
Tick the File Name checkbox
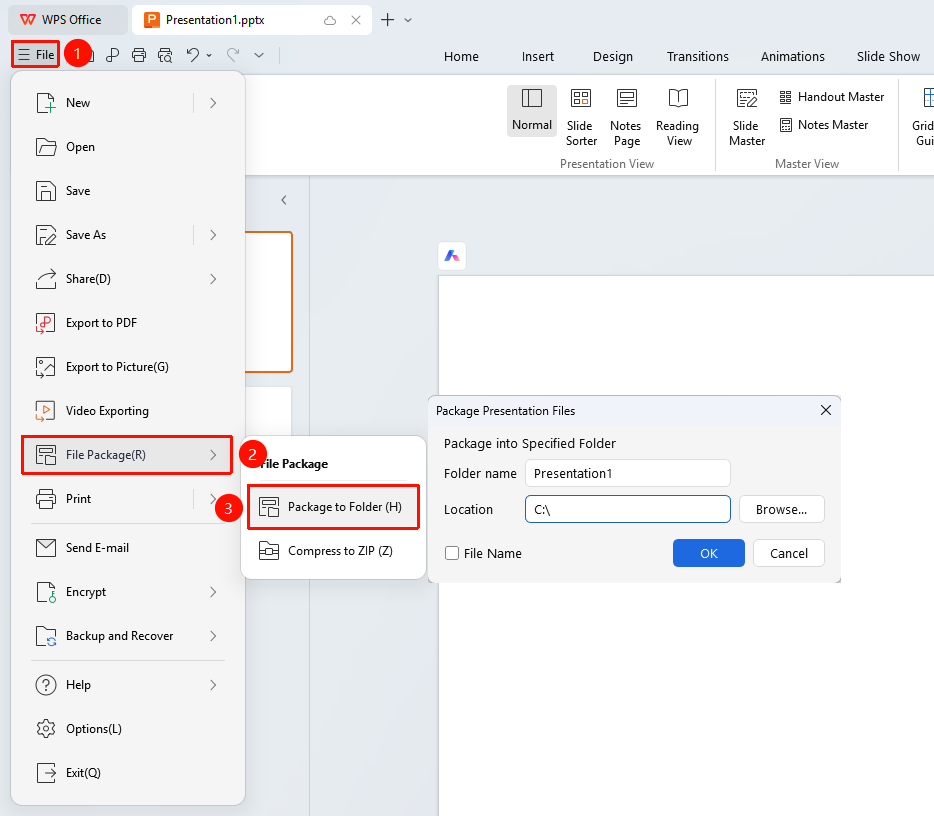(x=452, y=553)
